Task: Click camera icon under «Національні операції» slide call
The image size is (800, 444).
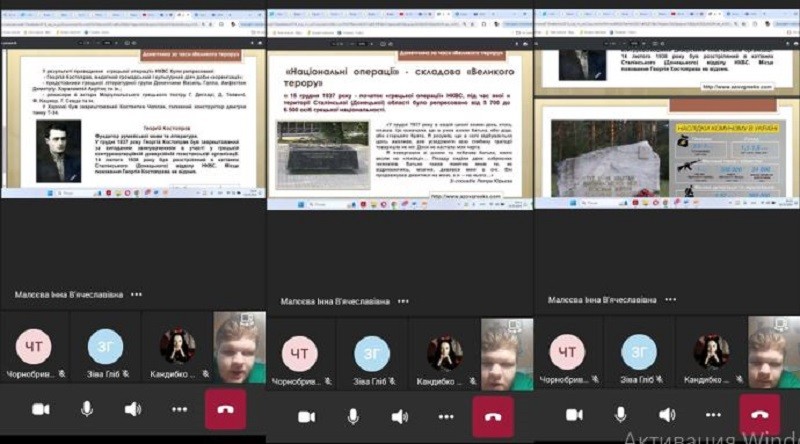Action: click(x=307, y=417)
